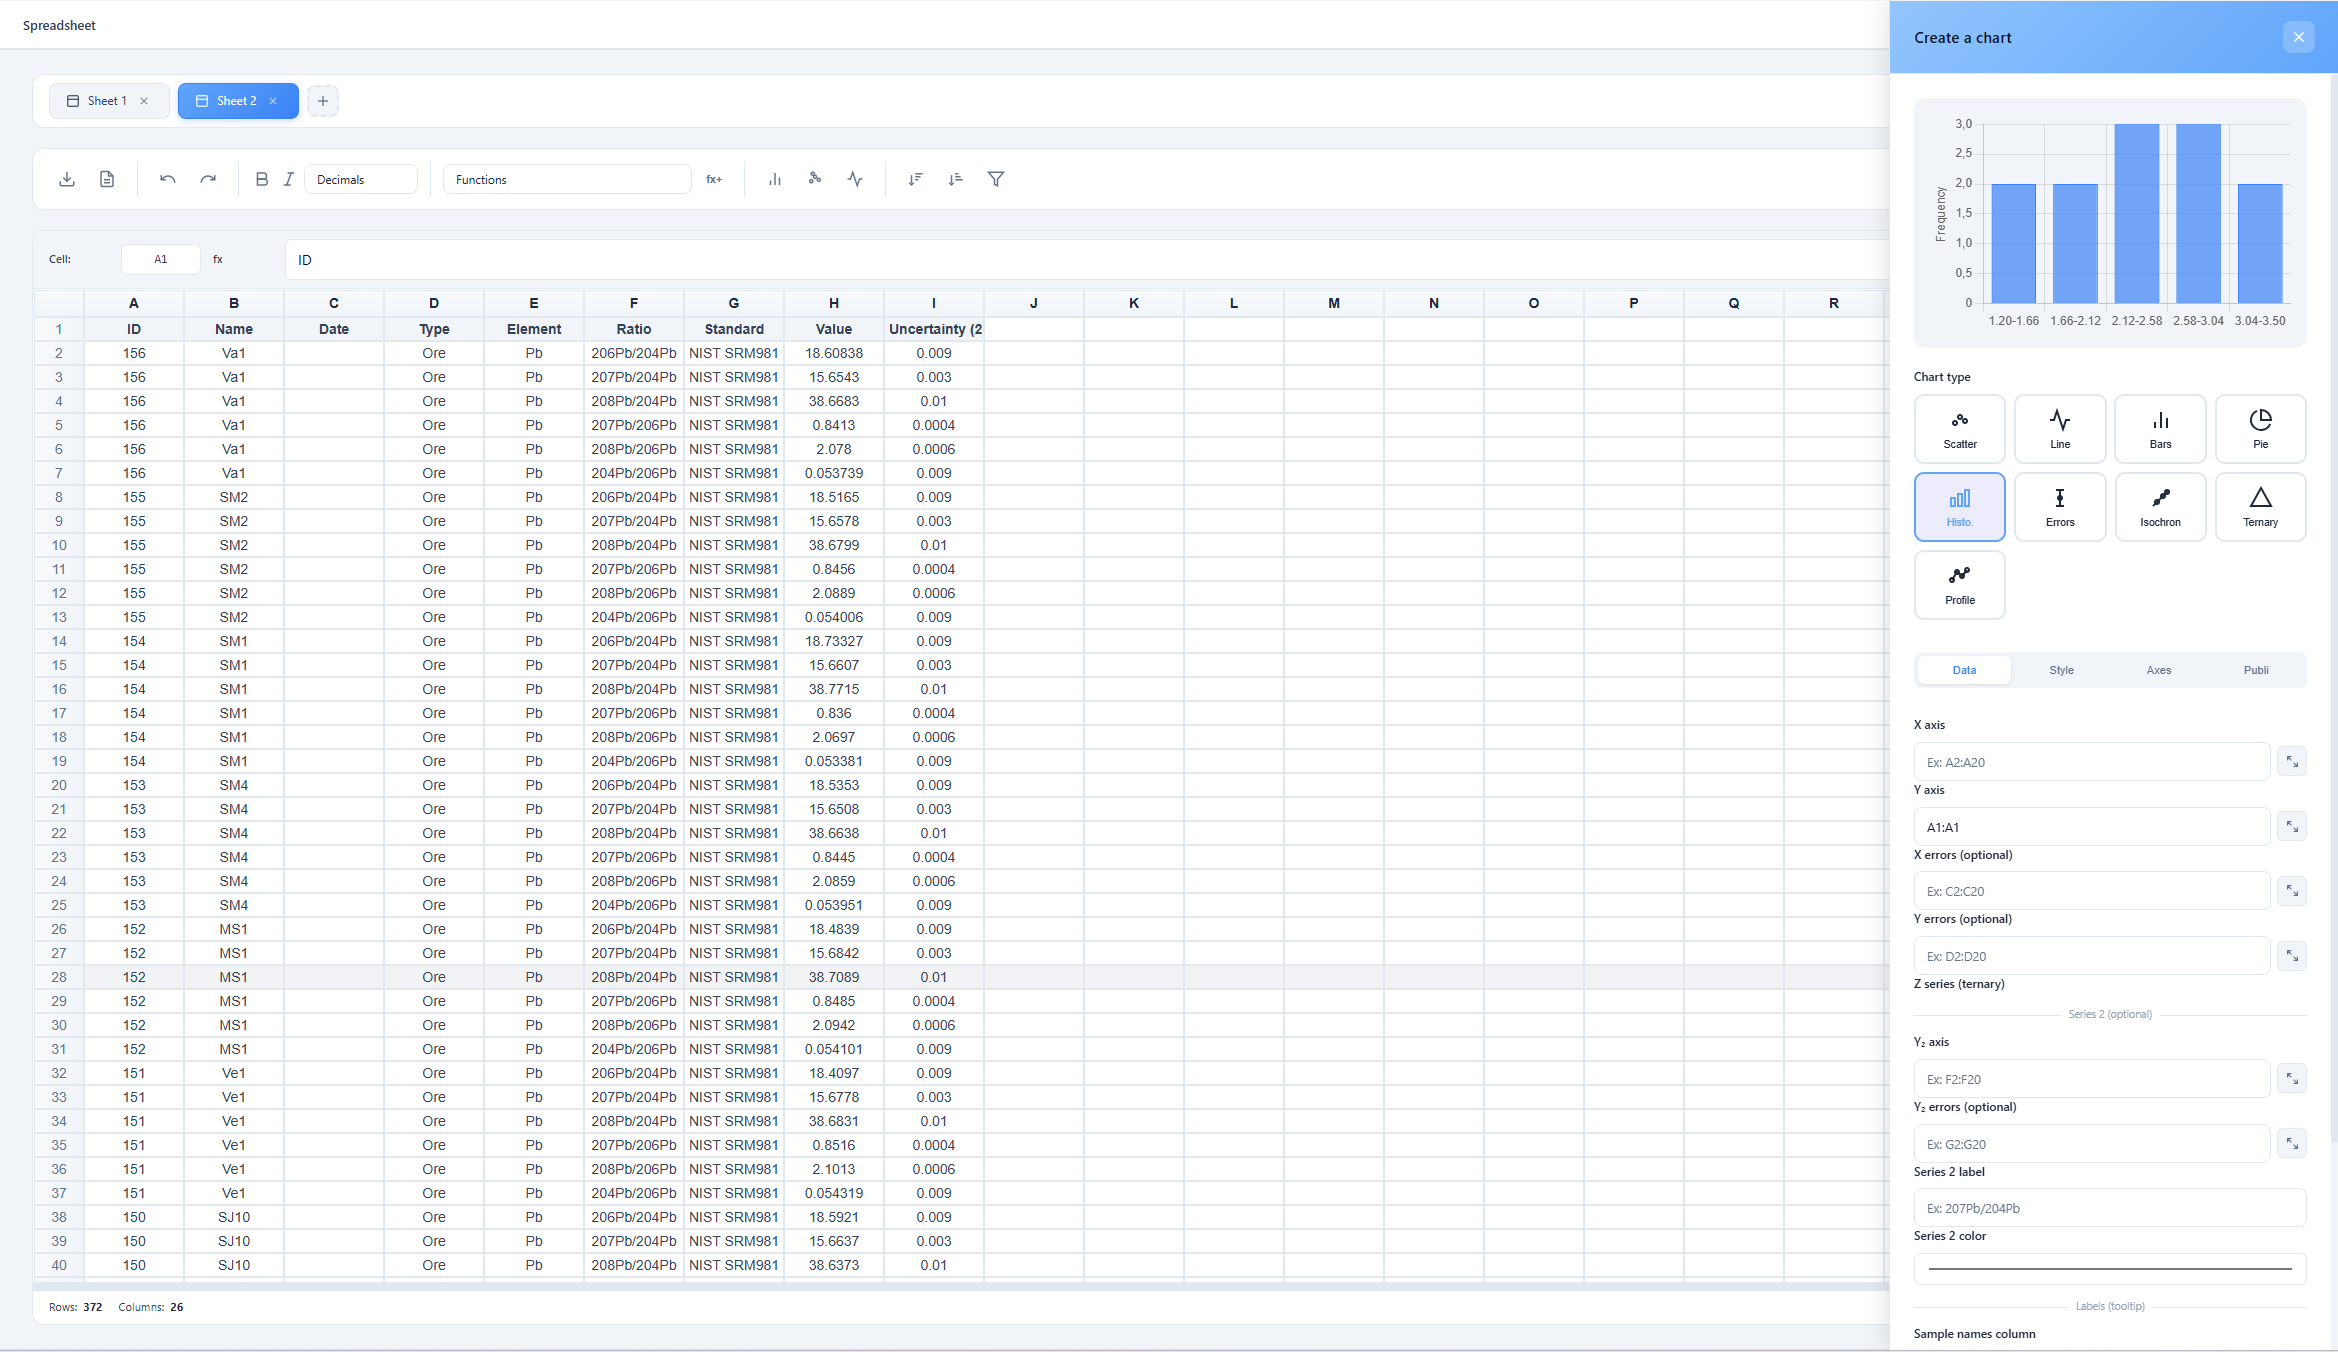This screenshot has height=1352, width=2338.
Task: Click the download icon in toolbar
Action: coord(67,179)
